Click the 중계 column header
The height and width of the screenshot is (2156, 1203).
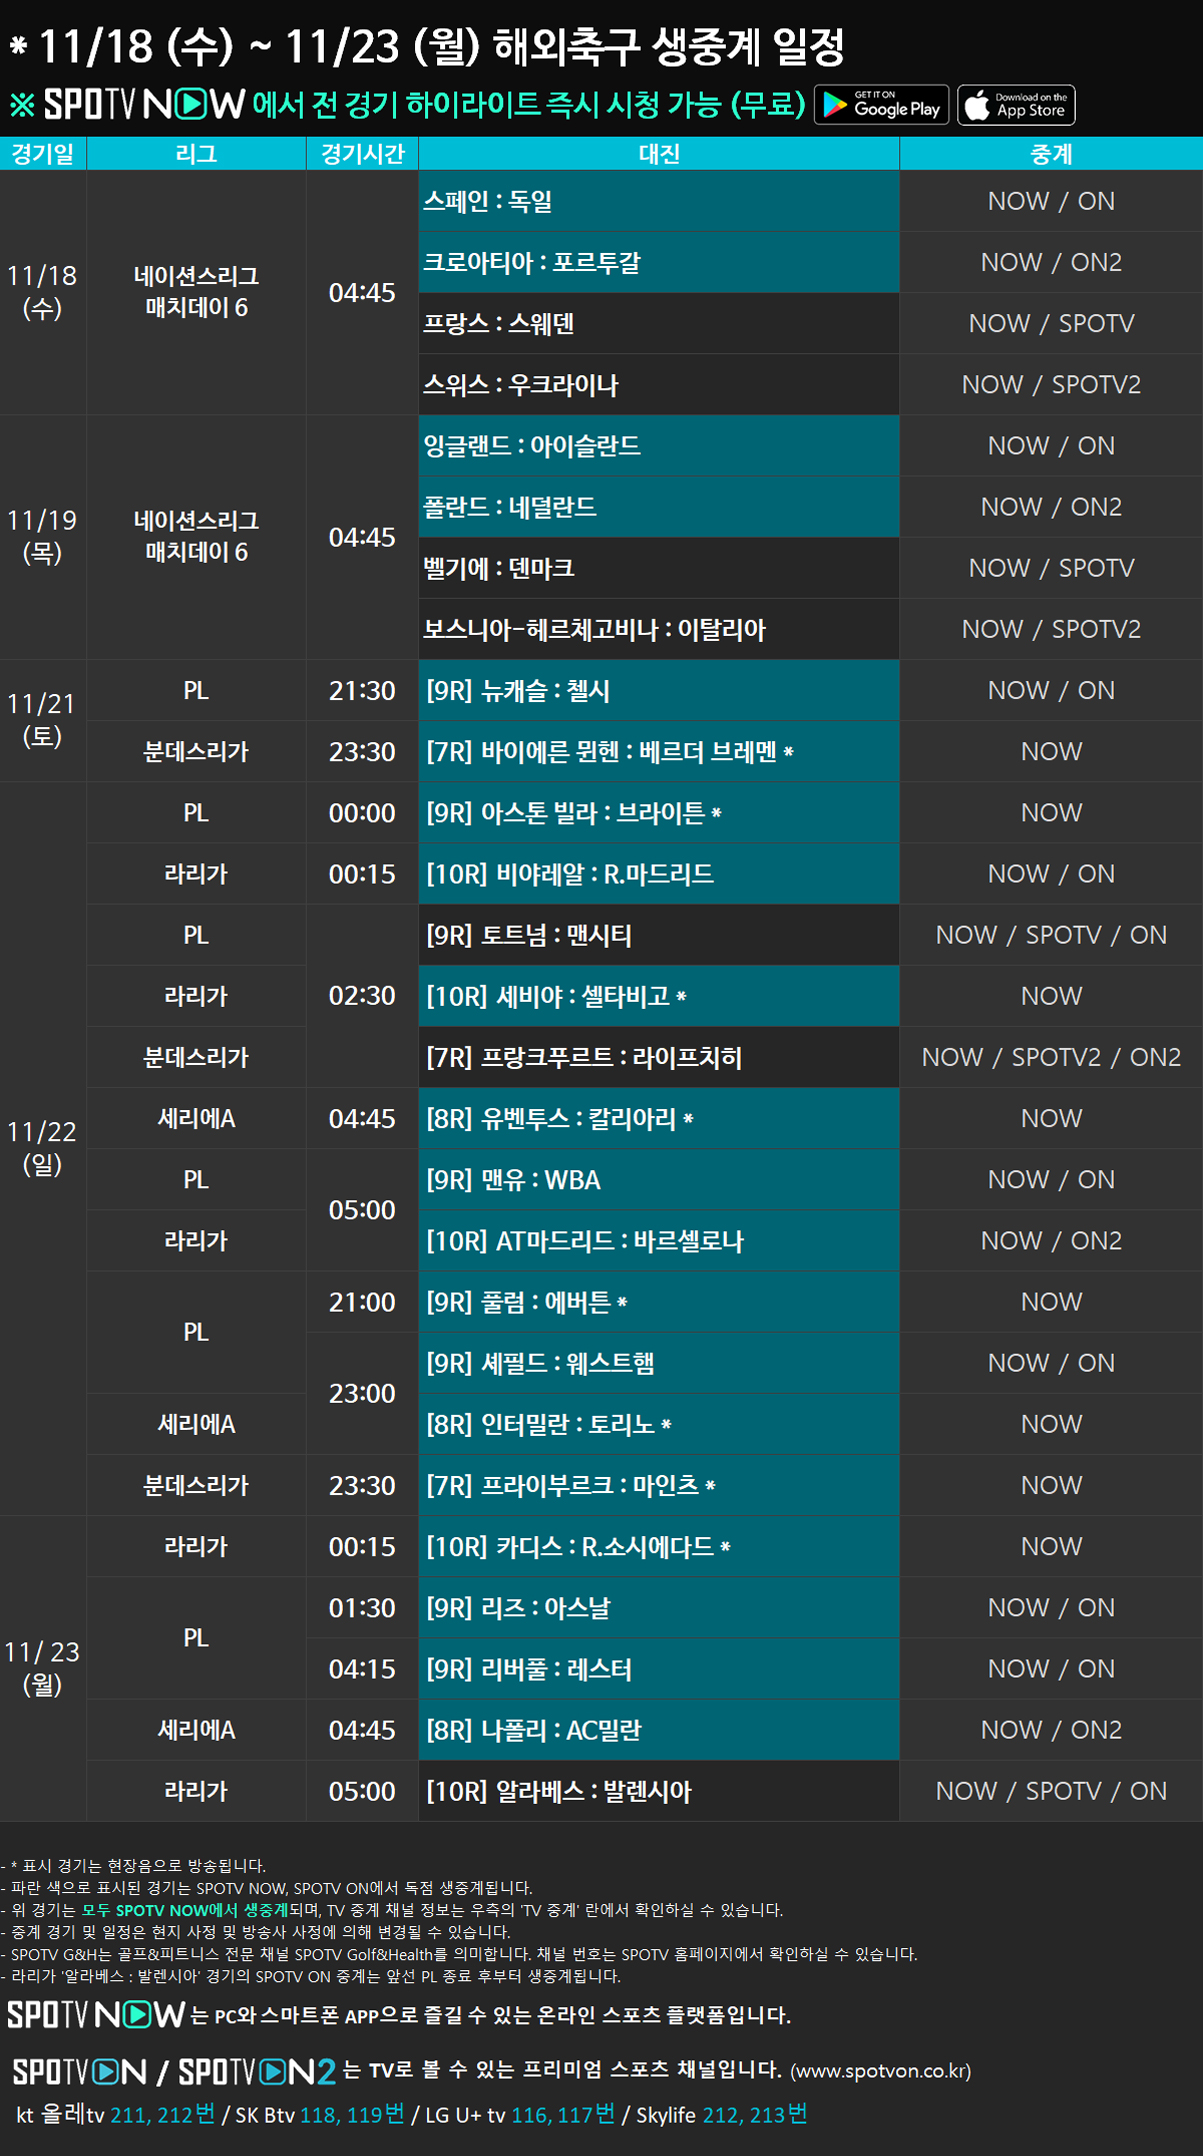[1051, 154]
